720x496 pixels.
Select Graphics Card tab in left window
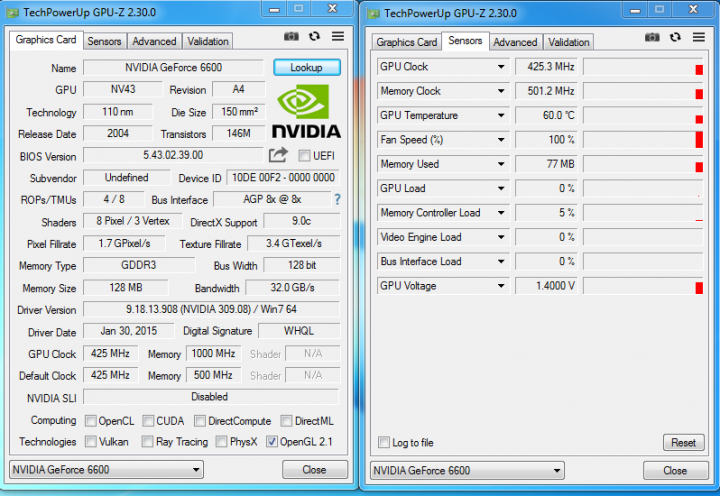coord(46,40)
